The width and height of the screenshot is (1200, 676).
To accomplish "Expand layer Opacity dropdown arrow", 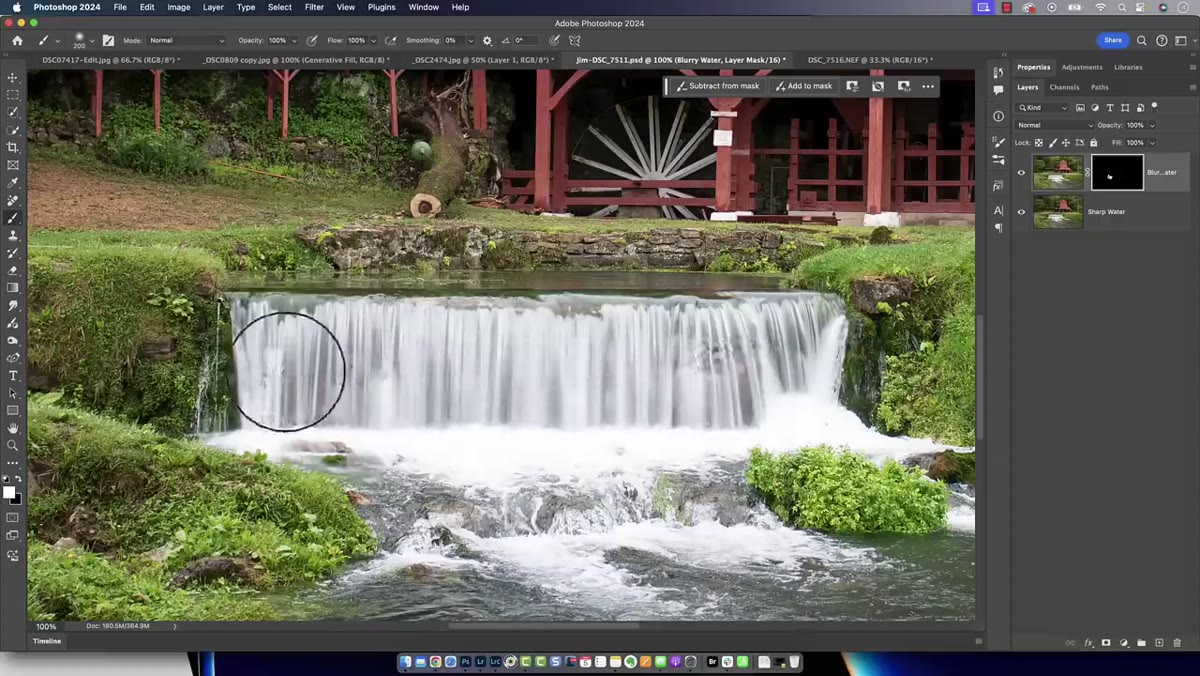I will pyautogui.click(x=1152, y=125).
